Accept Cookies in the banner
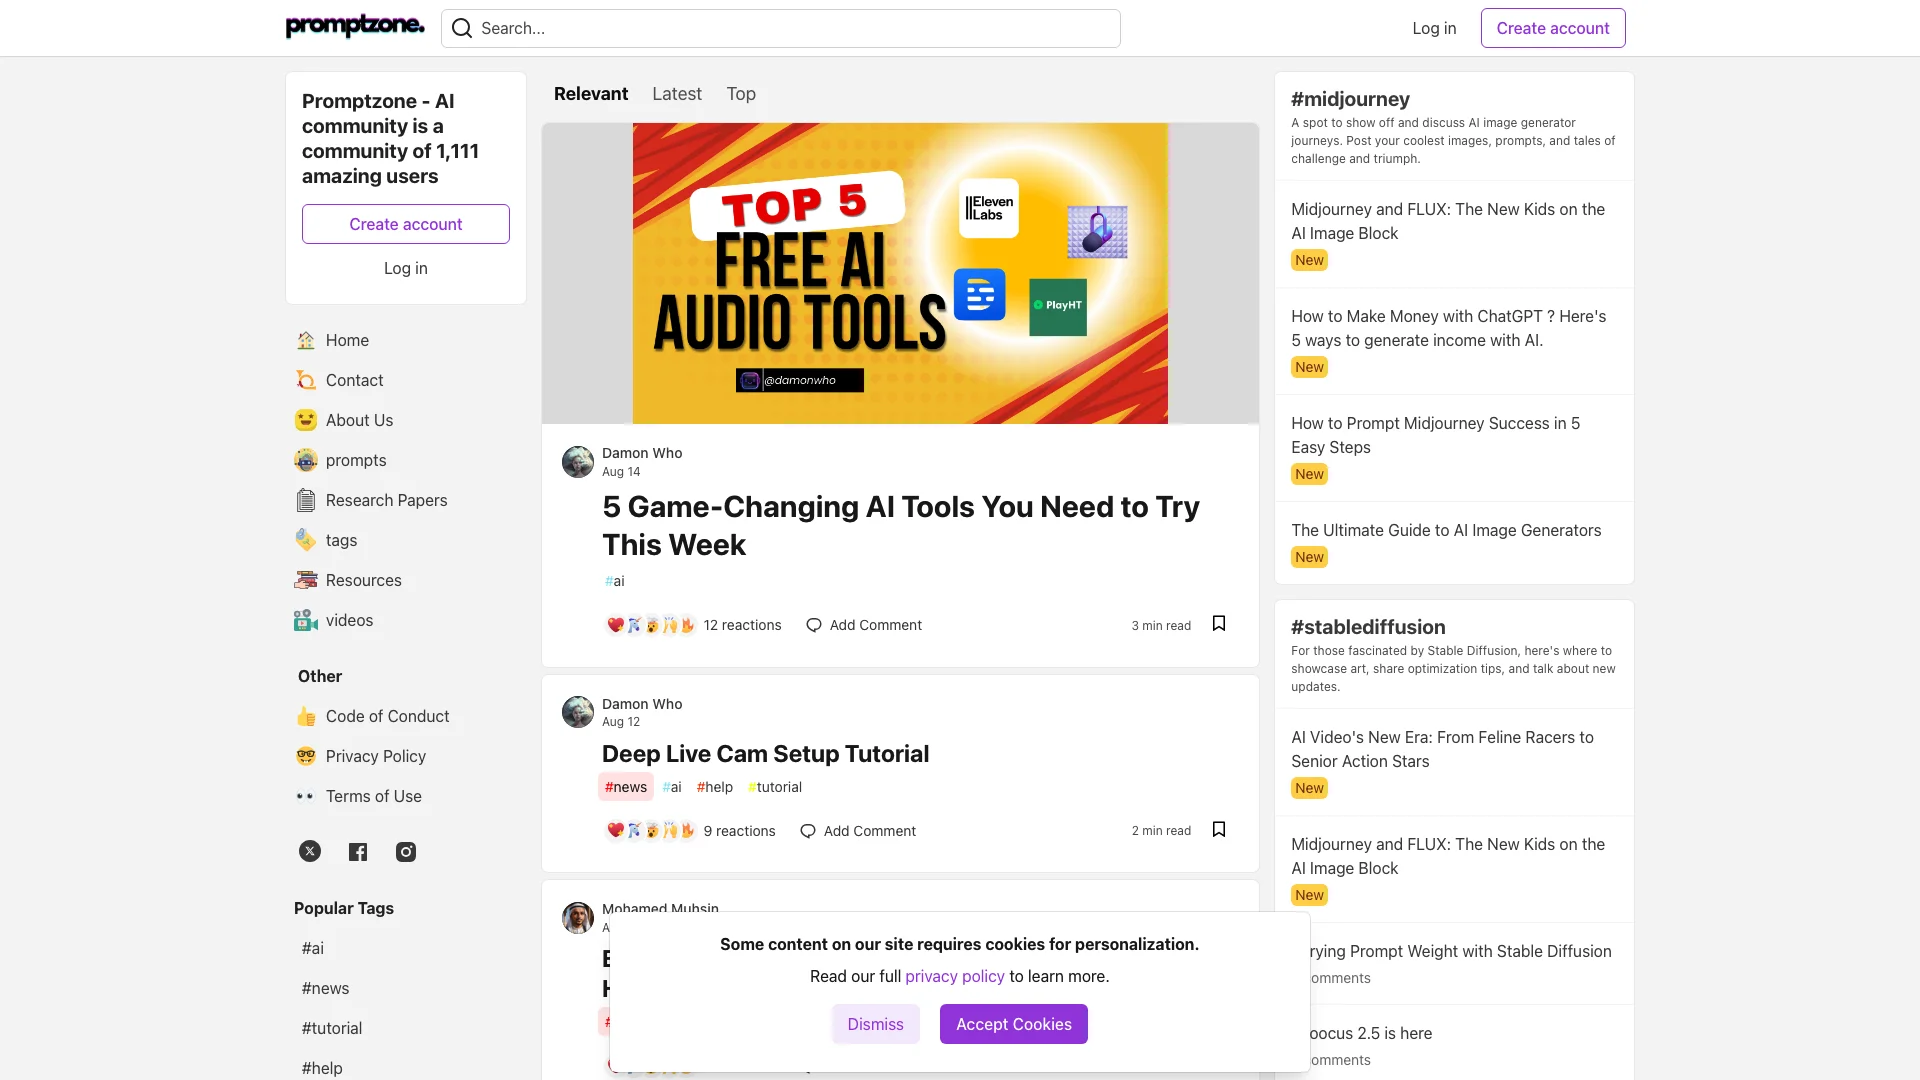 [x=1014, y=1024]
